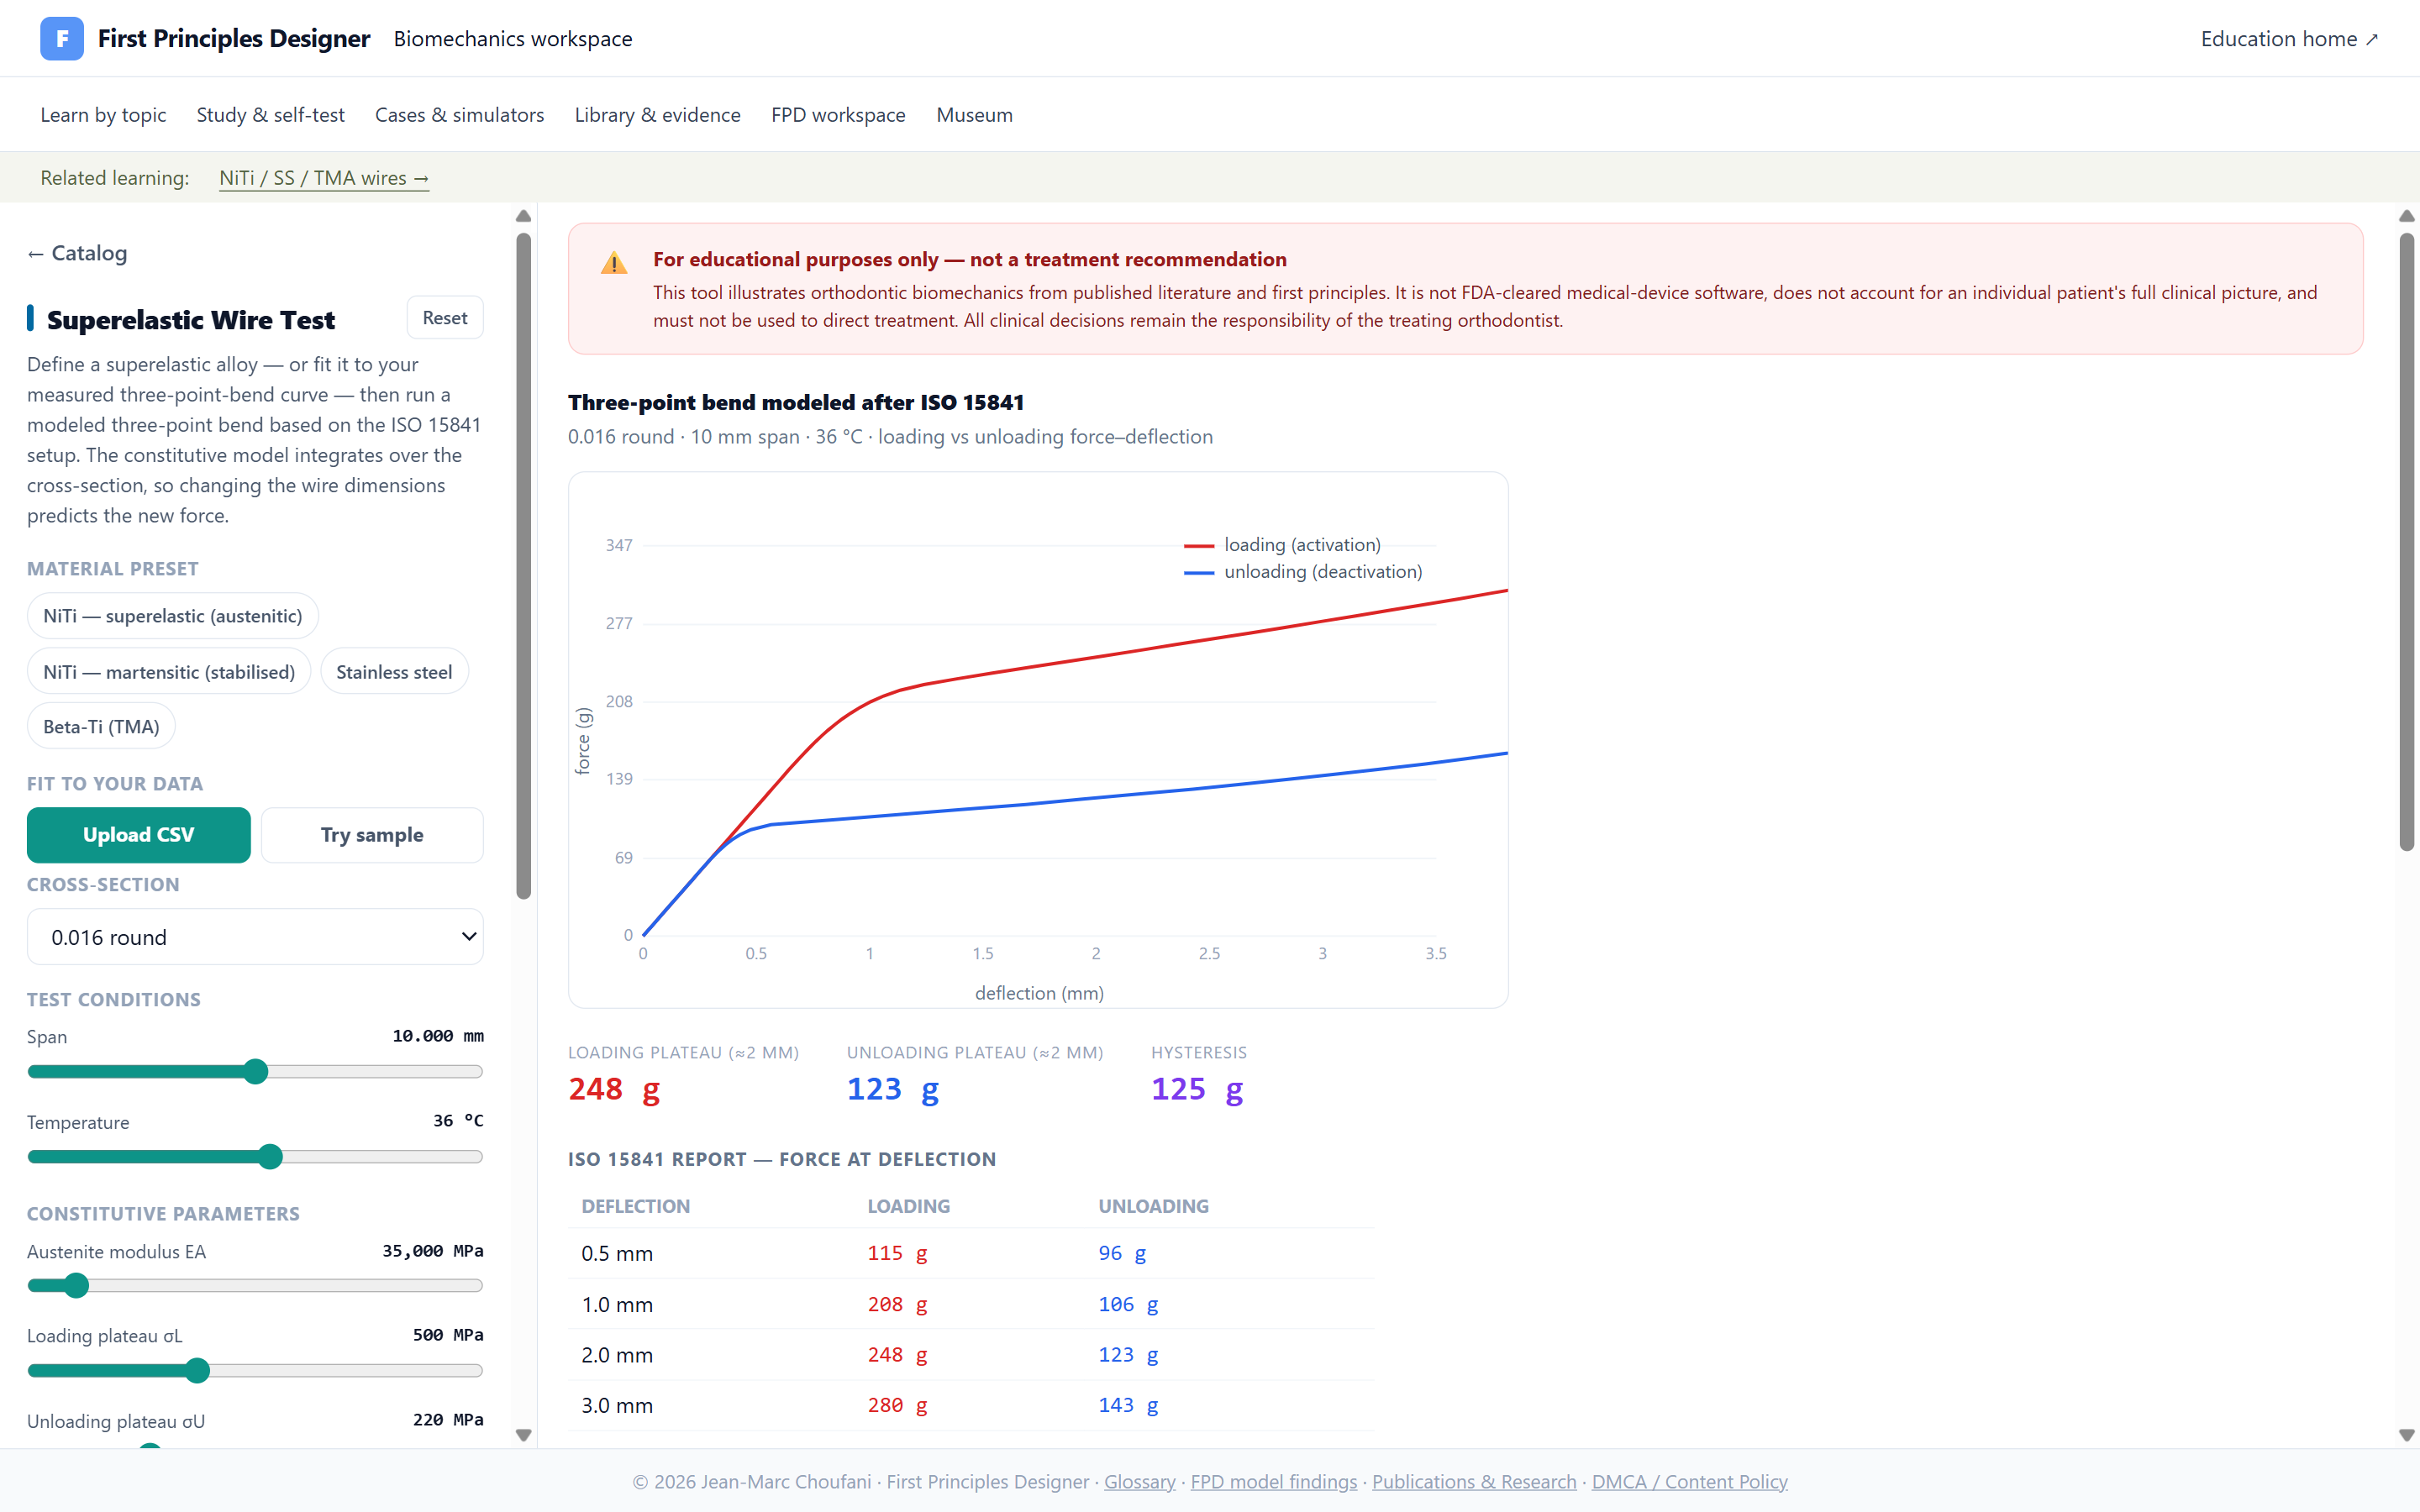
Task: Open Learn by topic menu
Action: 103,115
